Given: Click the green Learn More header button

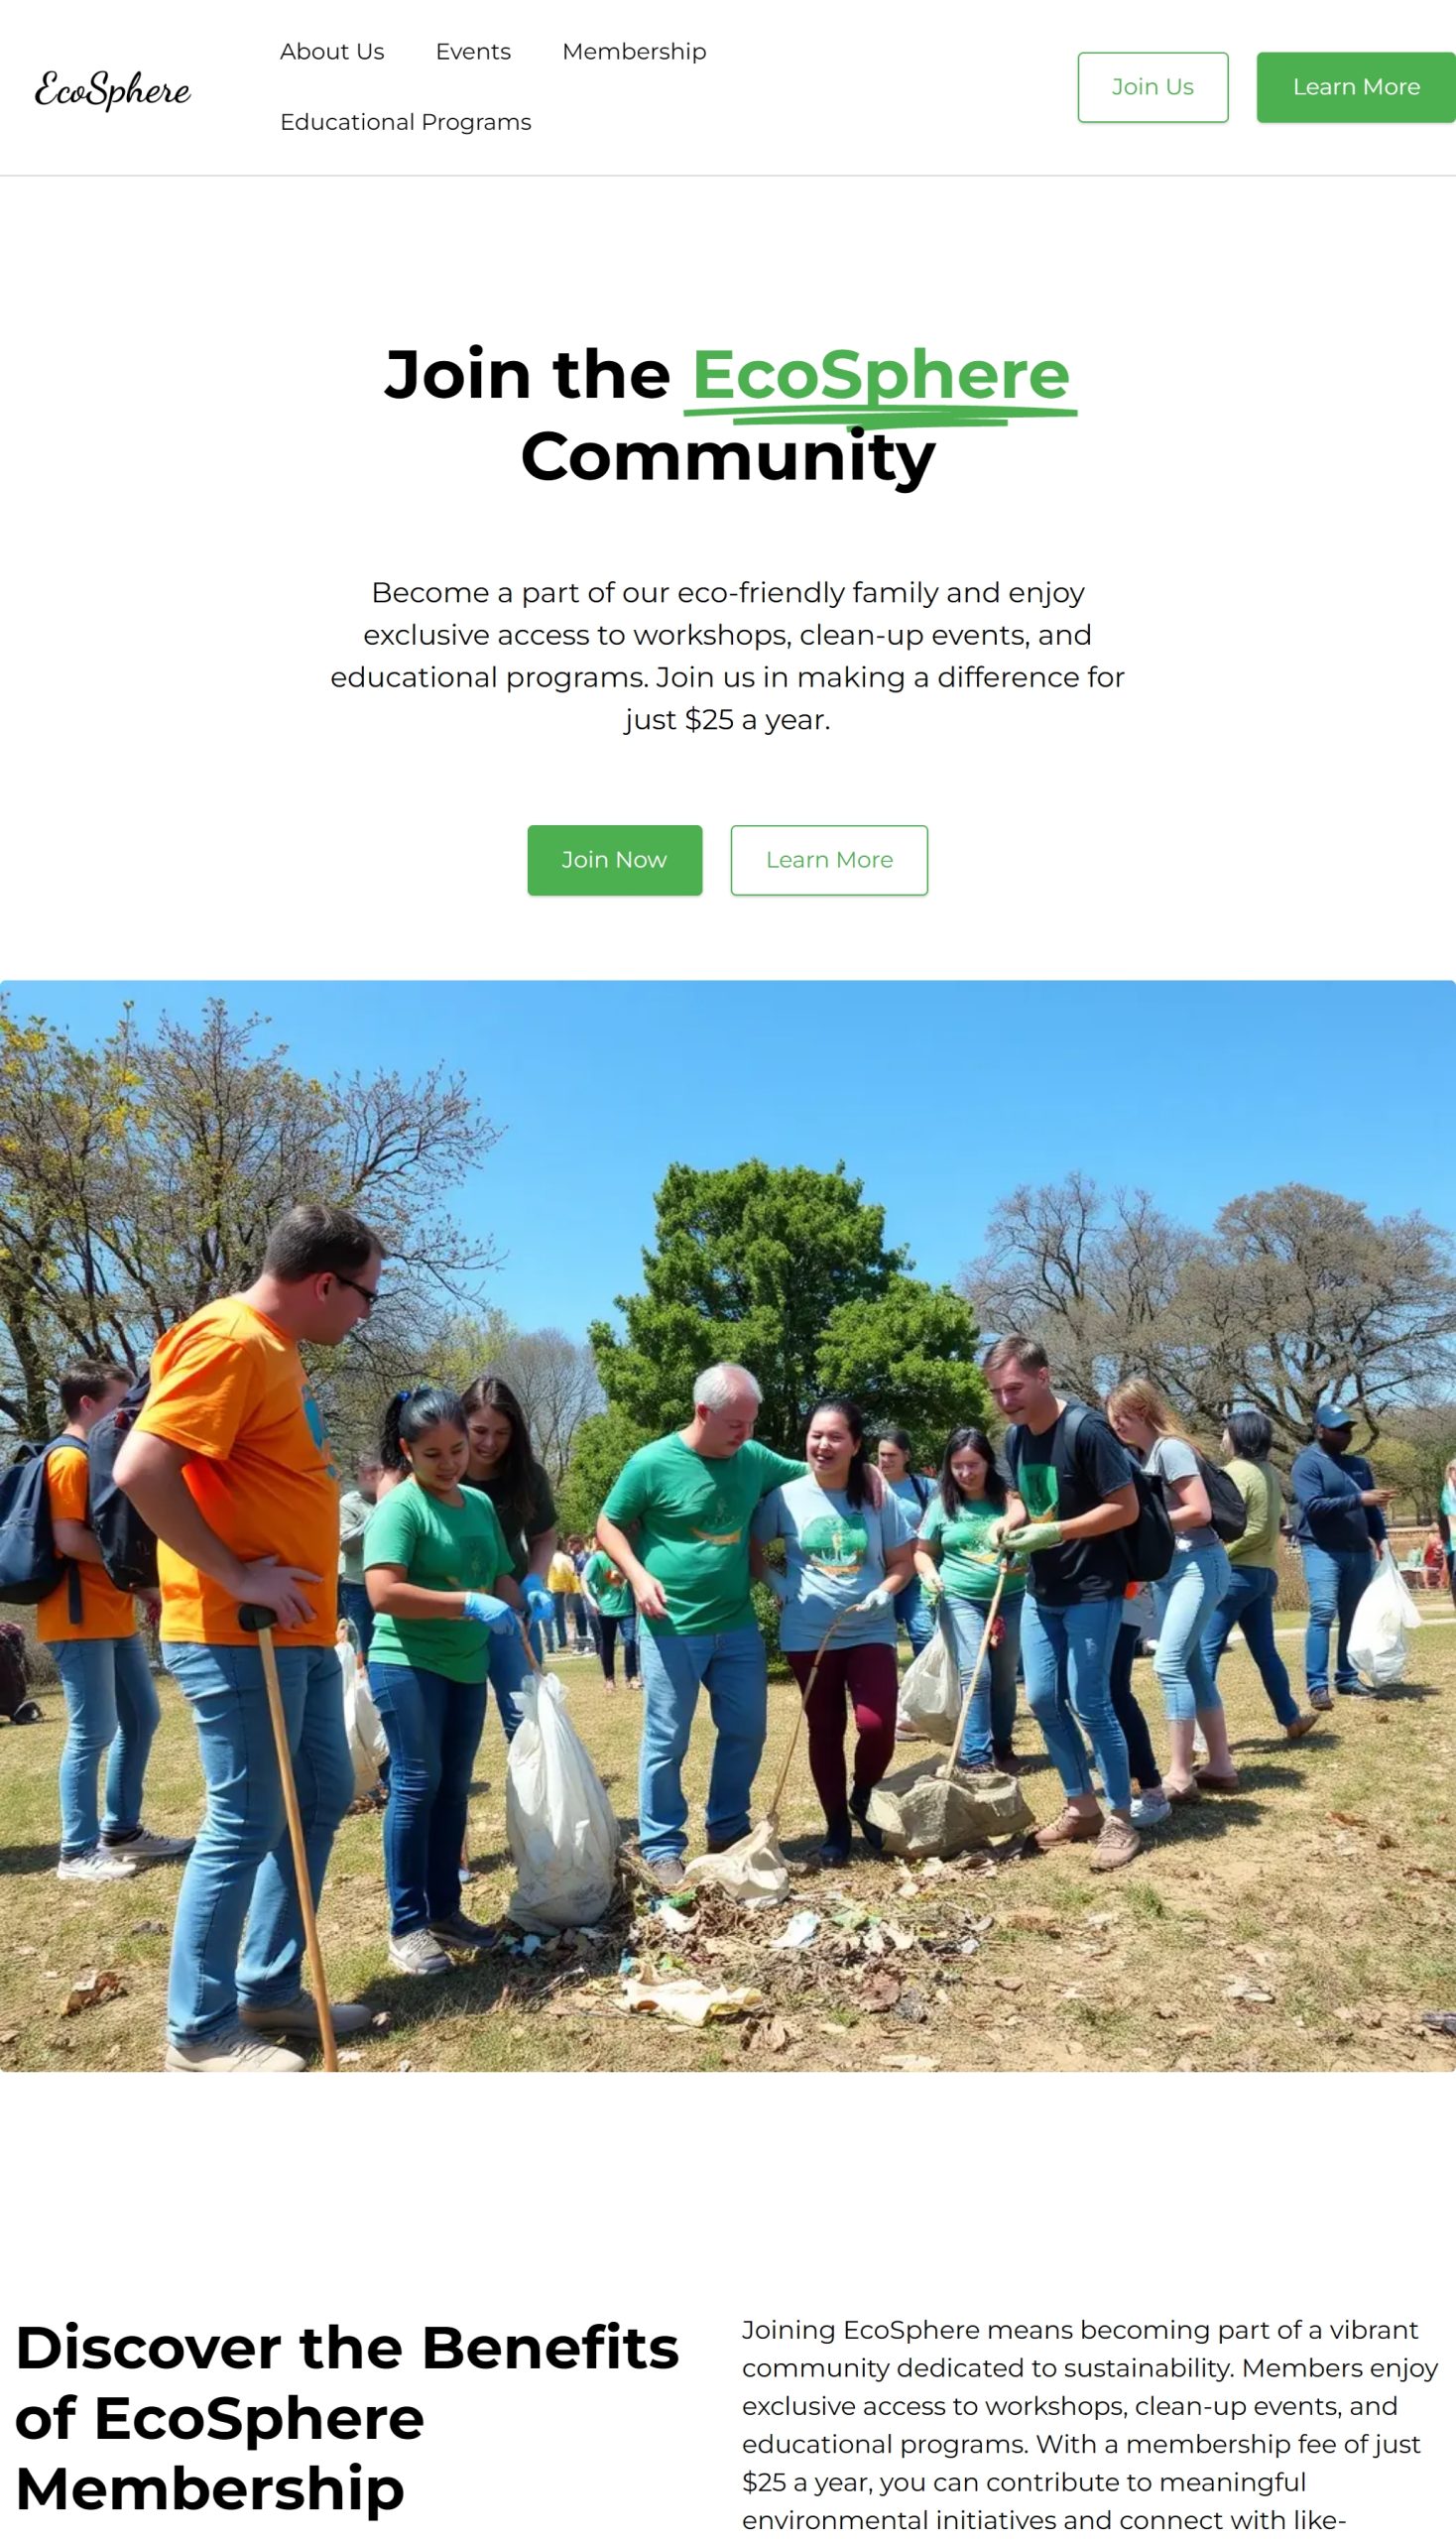Looking at the screenshot, I should click(x=1356, y=87).
